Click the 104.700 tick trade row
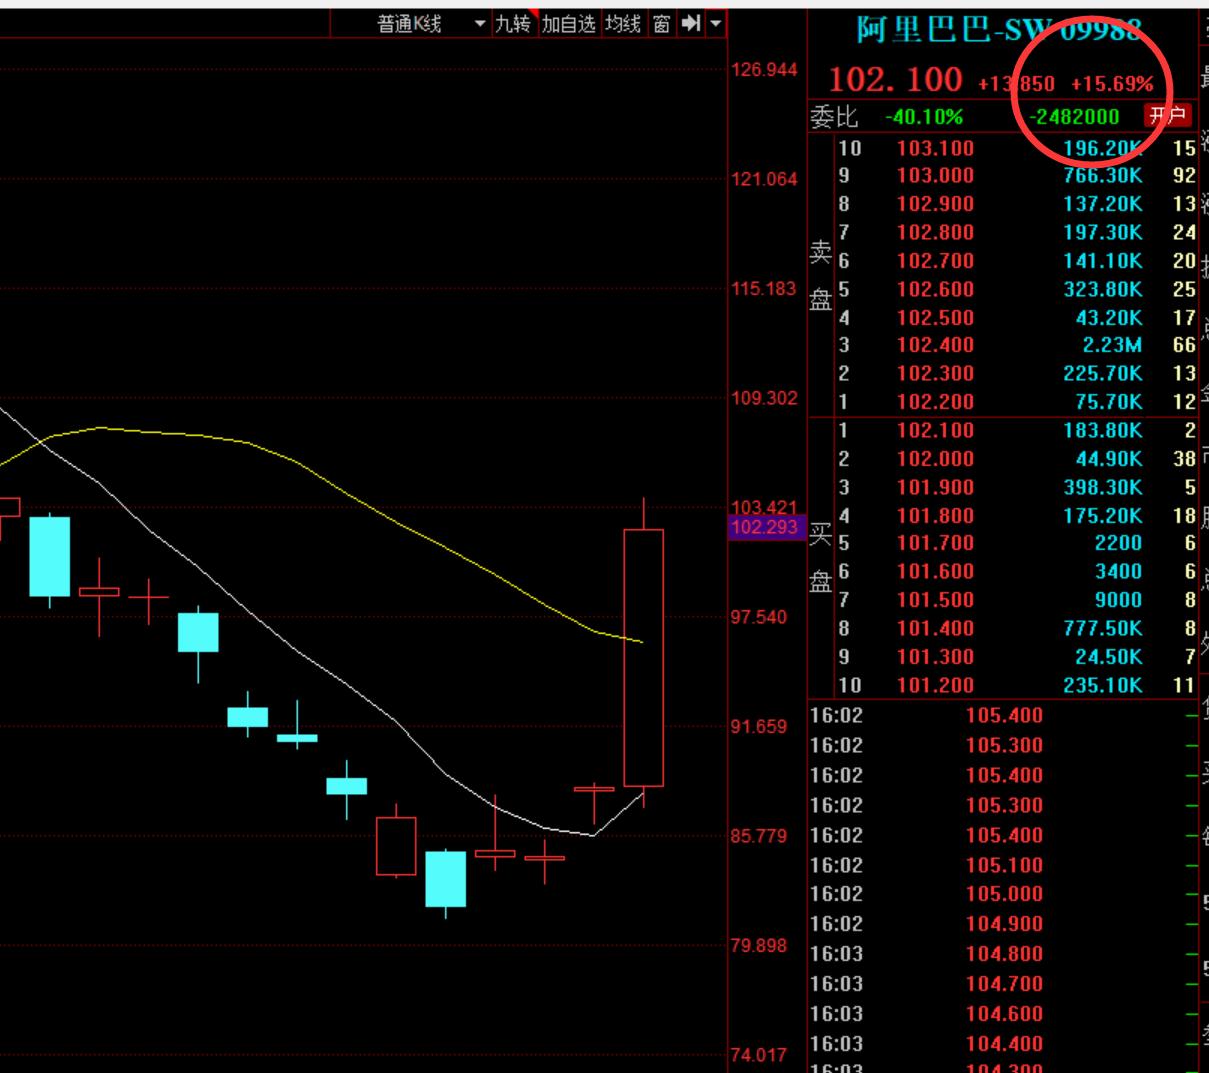This screenshot has height=1073, width=1209. click(x=1003, y=984)
